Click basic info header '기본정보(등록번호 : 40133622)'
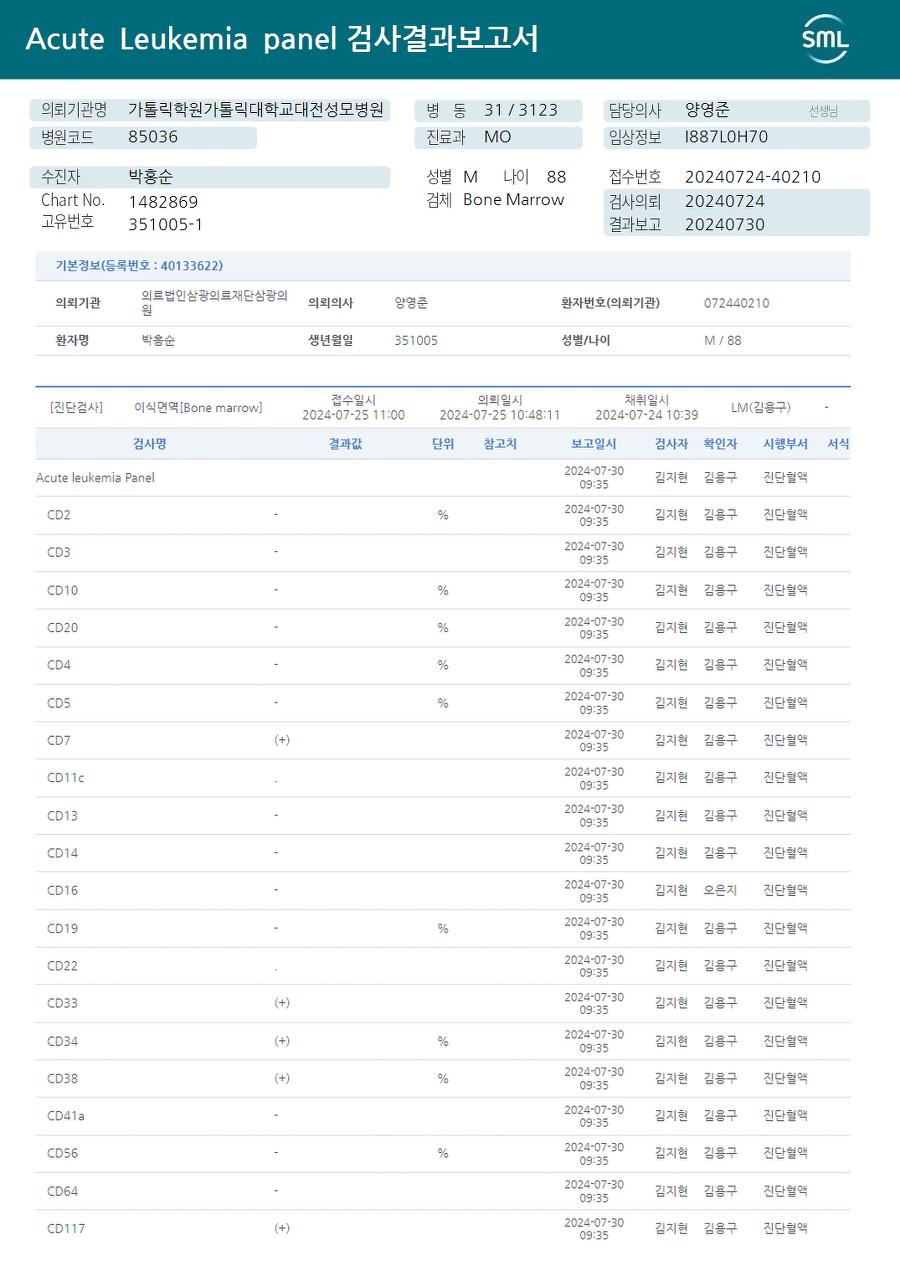Screen dimensions: 900x1271 point(139,266)
